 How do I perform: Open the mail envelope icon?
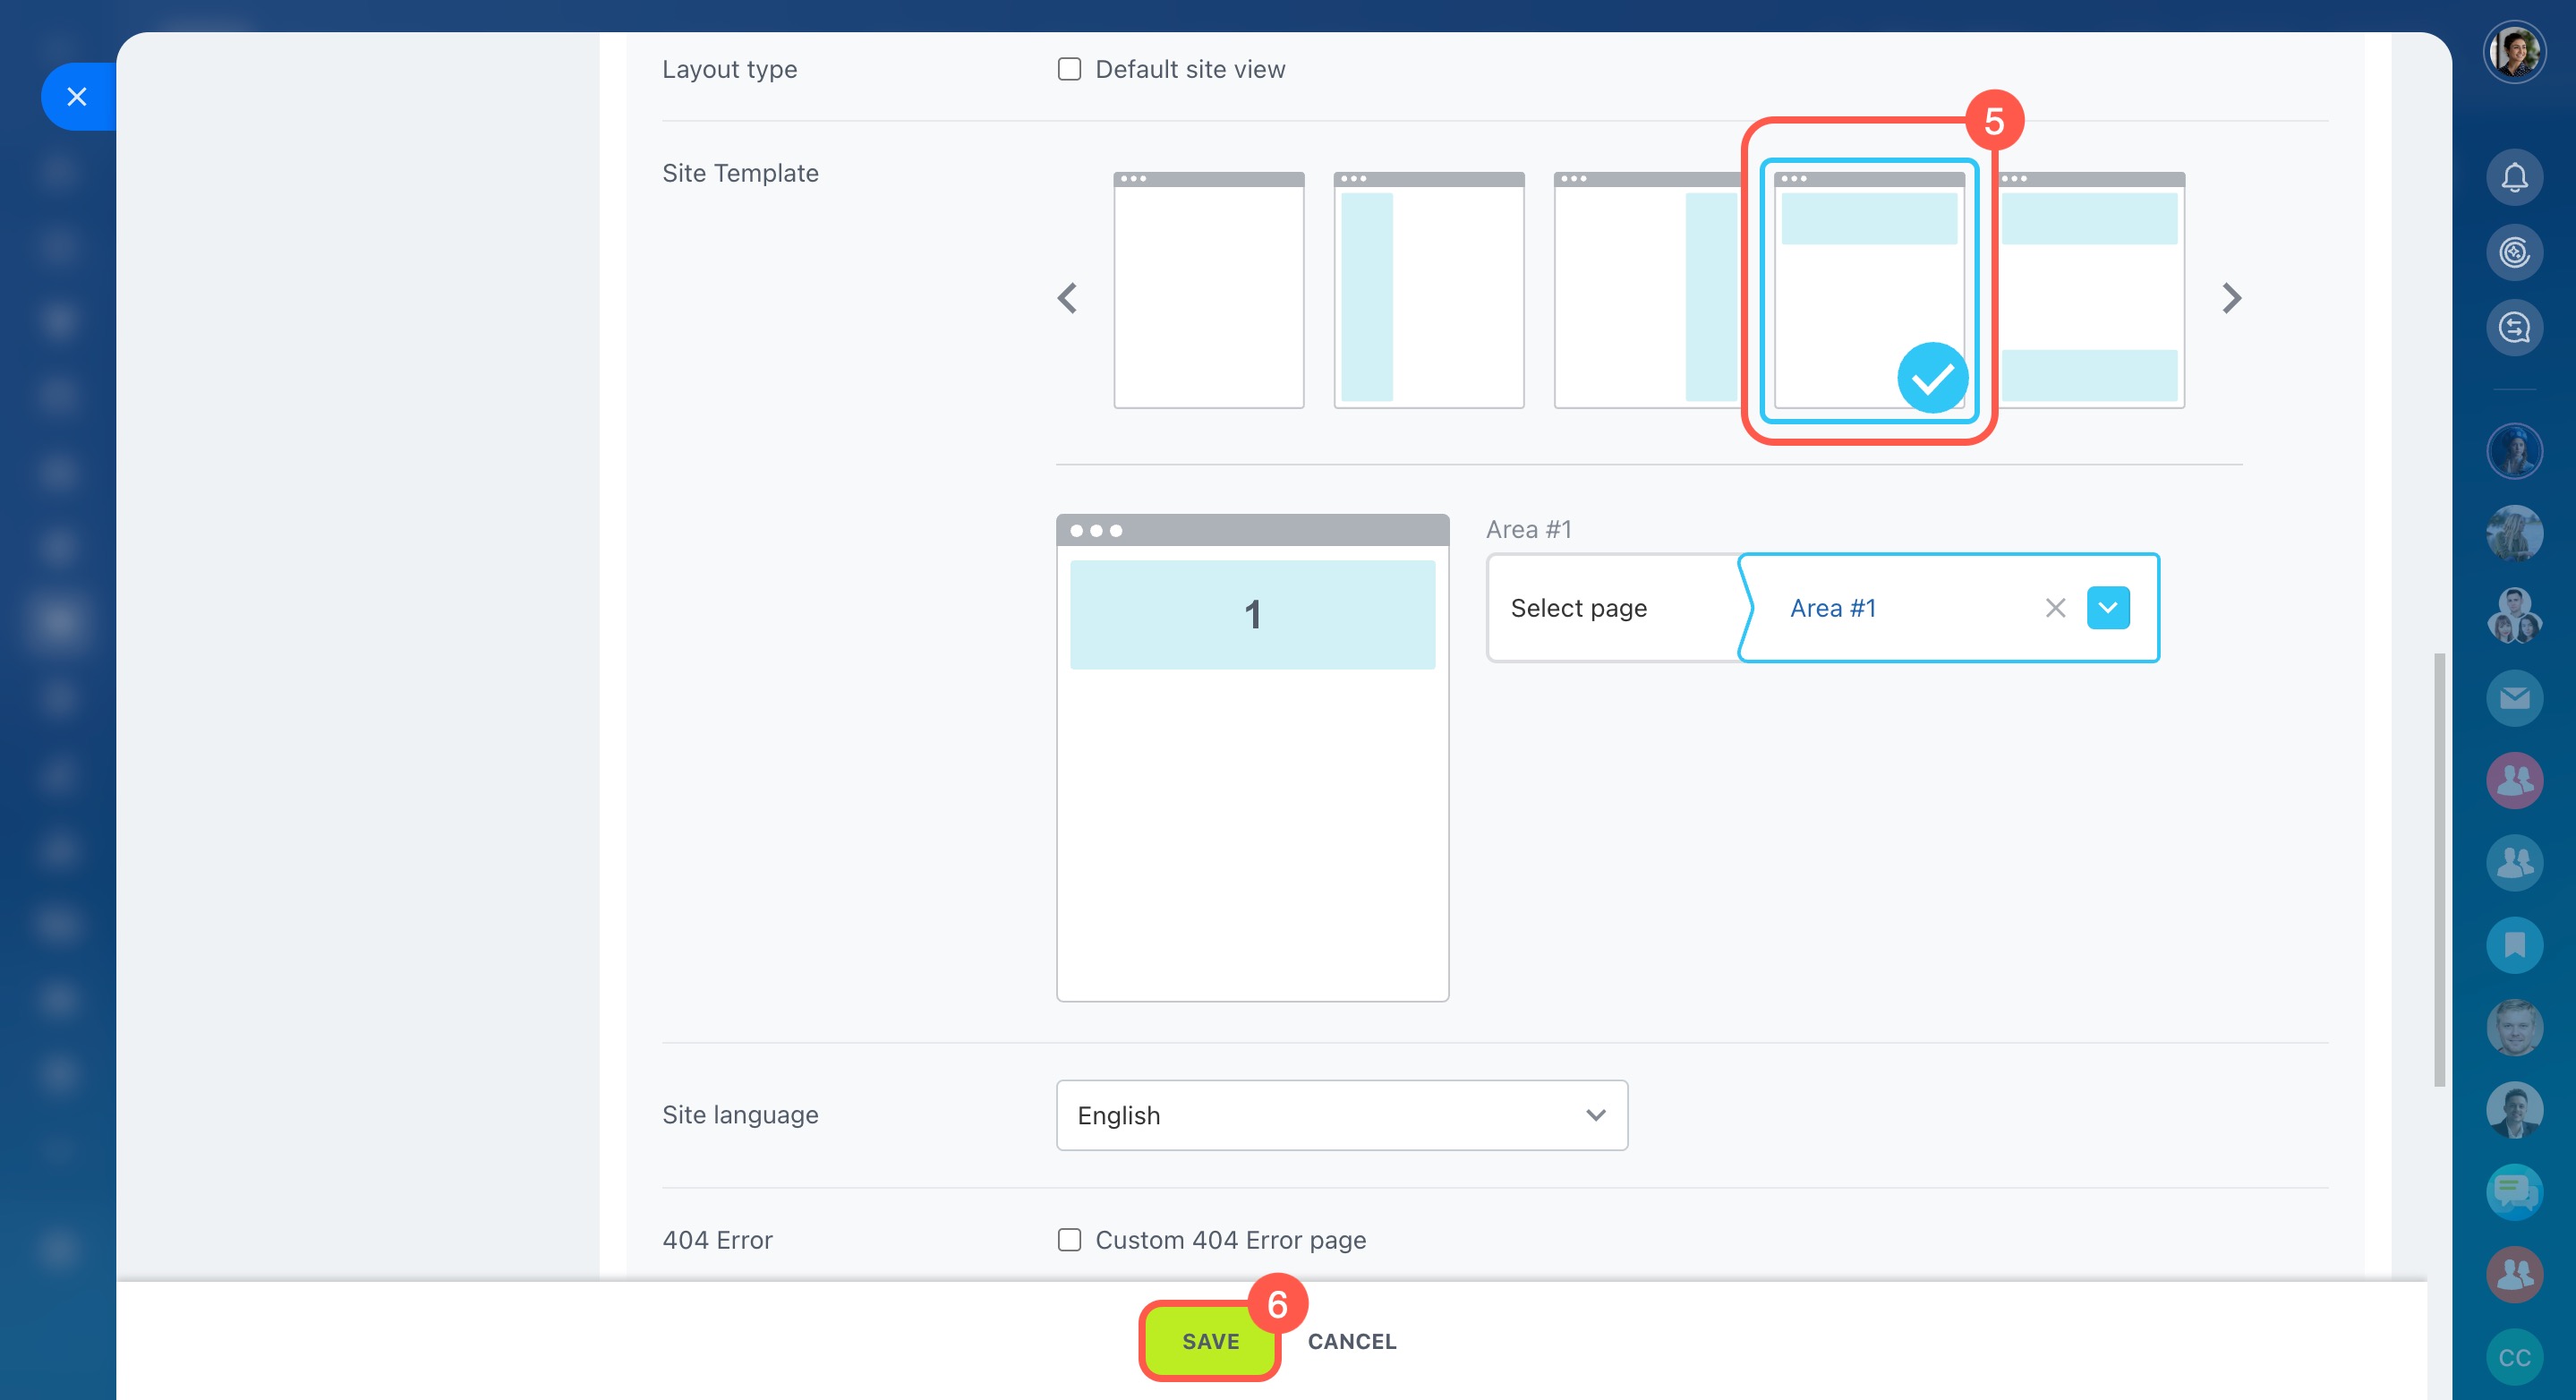click(x=2514, y=698)
